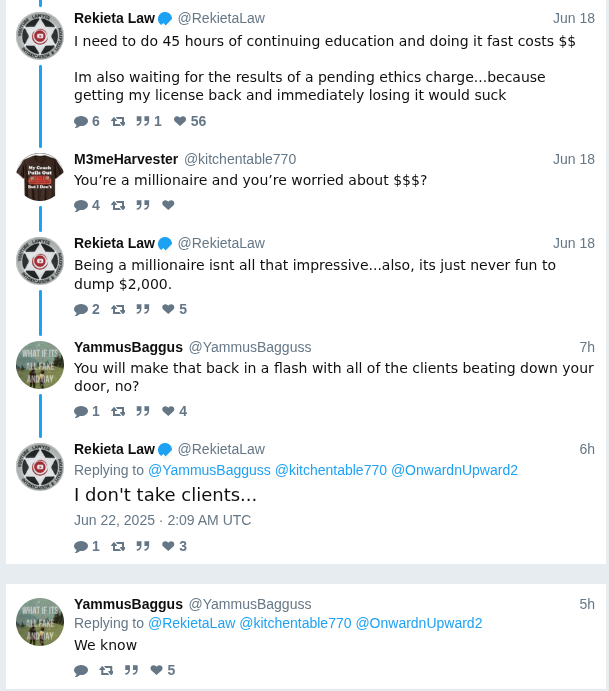609x691 pixels.
Task: Open the Jun 22, 2025 2:09 AM timestamp
Action: pos(162,520)
